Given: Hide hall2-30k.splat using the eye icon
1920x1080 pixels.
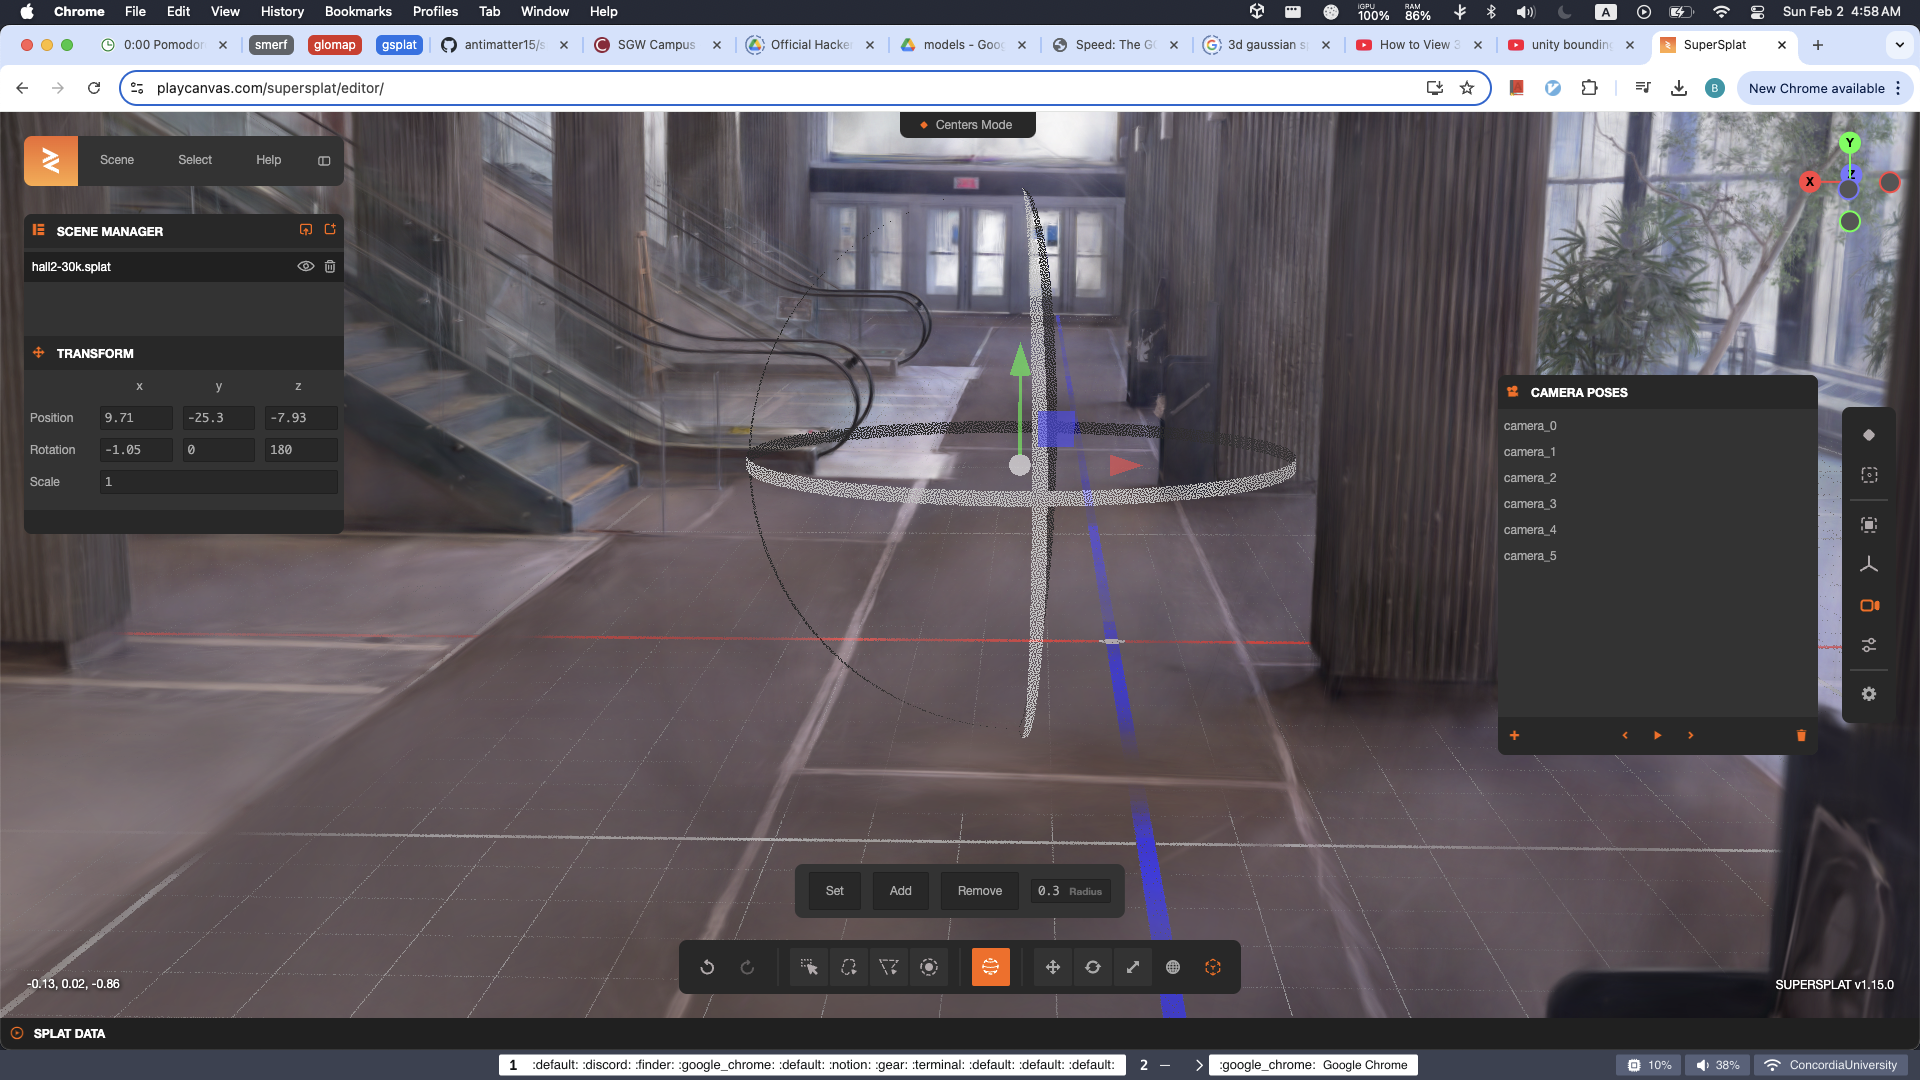Looking at the screenshot, I should [x=306, y=266].
